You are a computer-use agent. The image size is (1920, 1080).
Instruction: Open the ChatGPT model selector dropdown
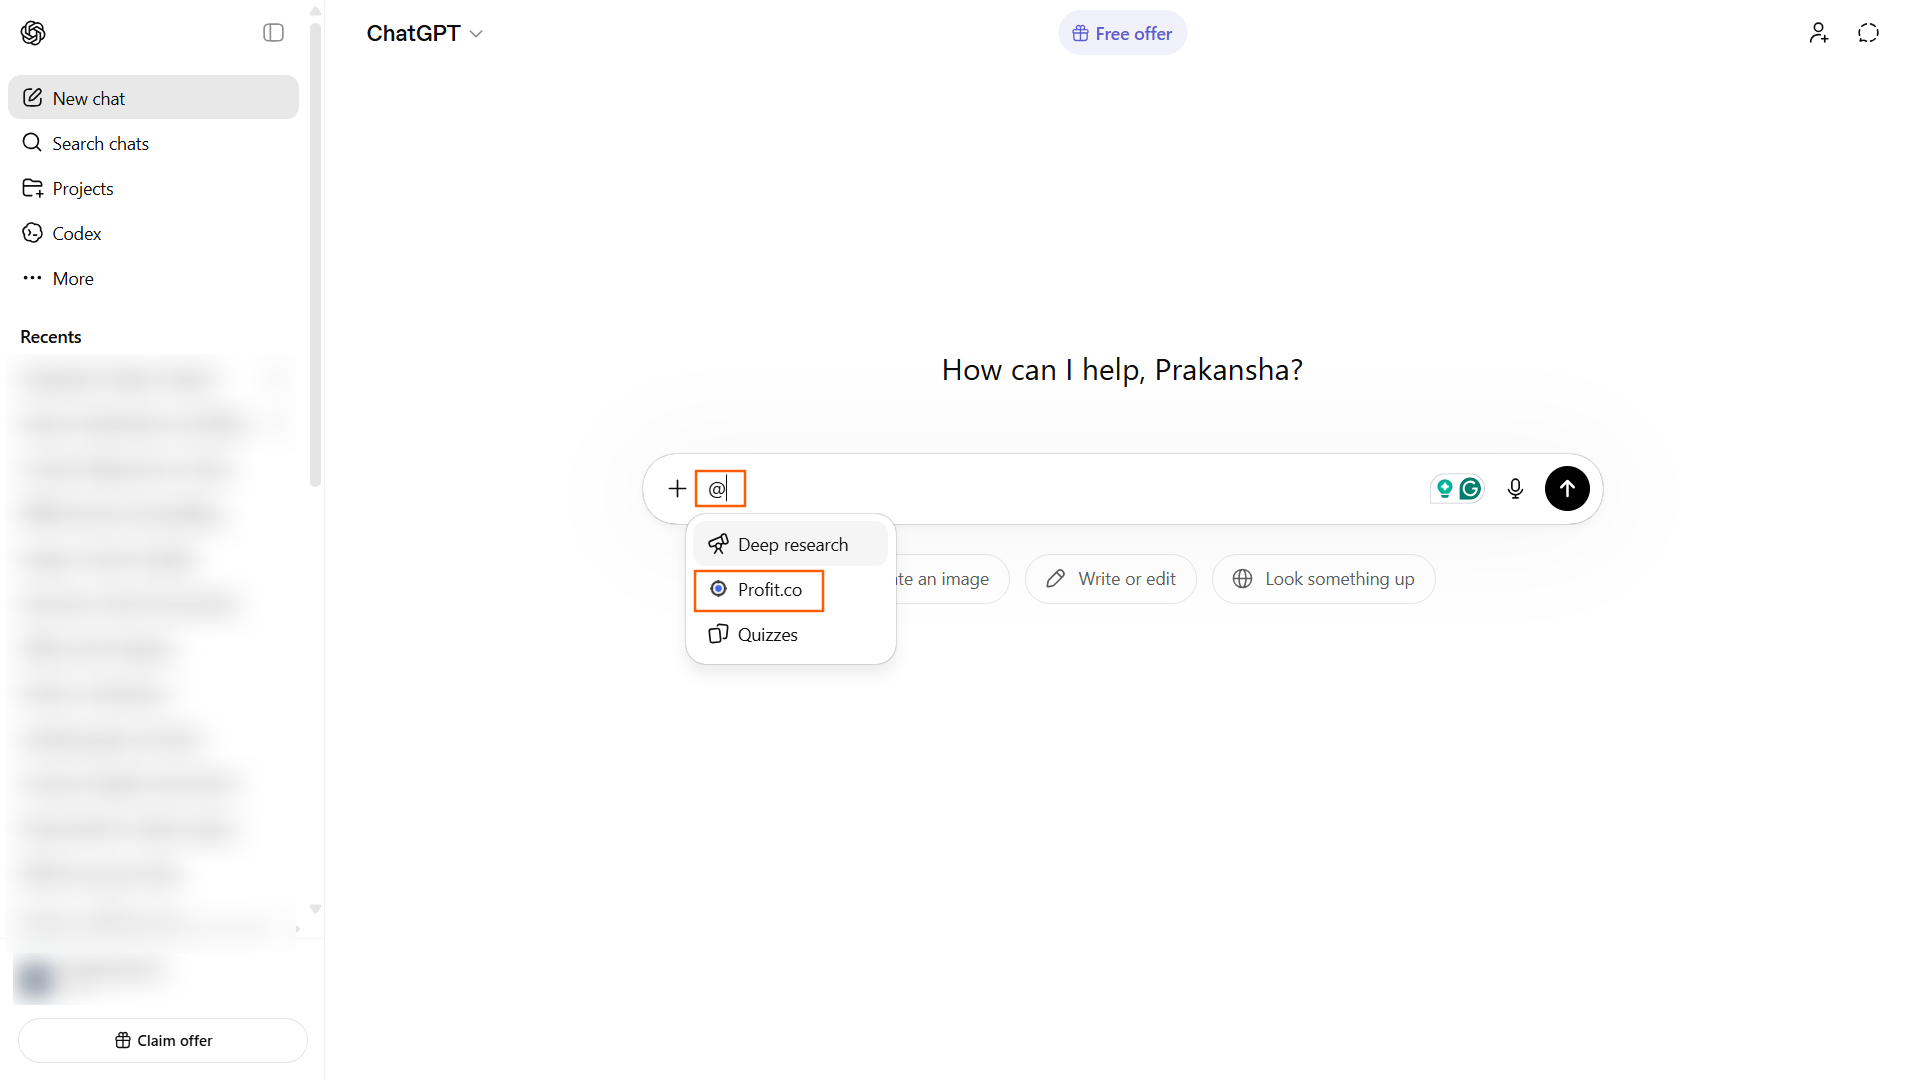pyautogui.click(x=424, y=33)
